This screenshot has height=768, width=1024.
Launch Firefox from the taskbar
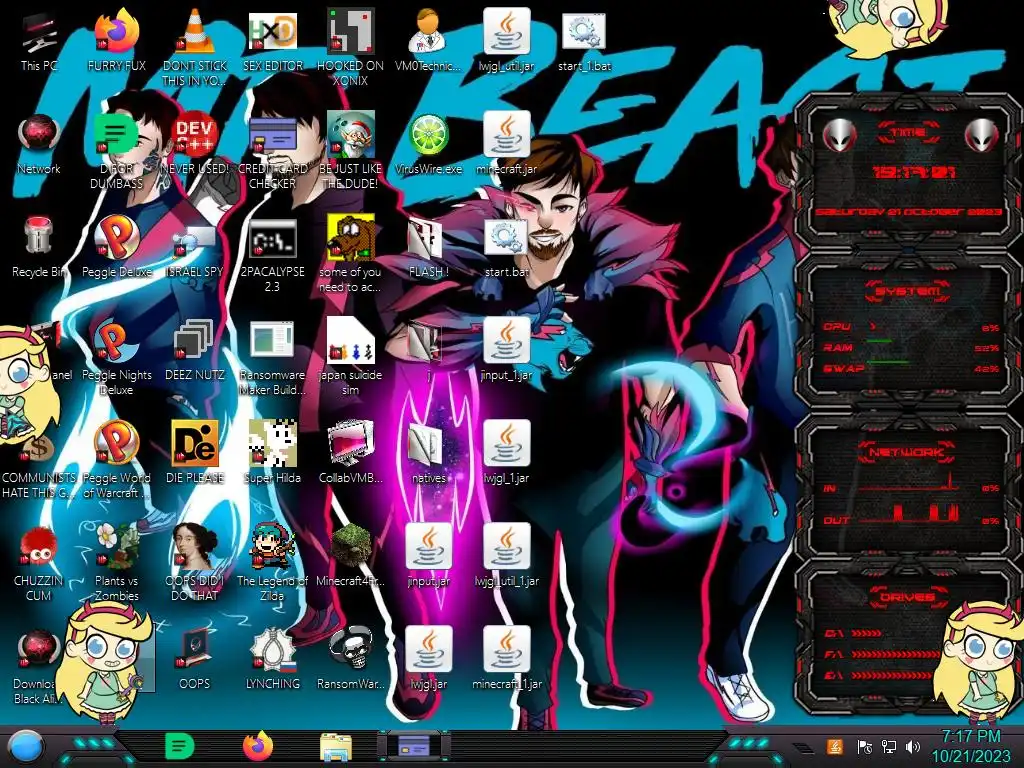258,746
